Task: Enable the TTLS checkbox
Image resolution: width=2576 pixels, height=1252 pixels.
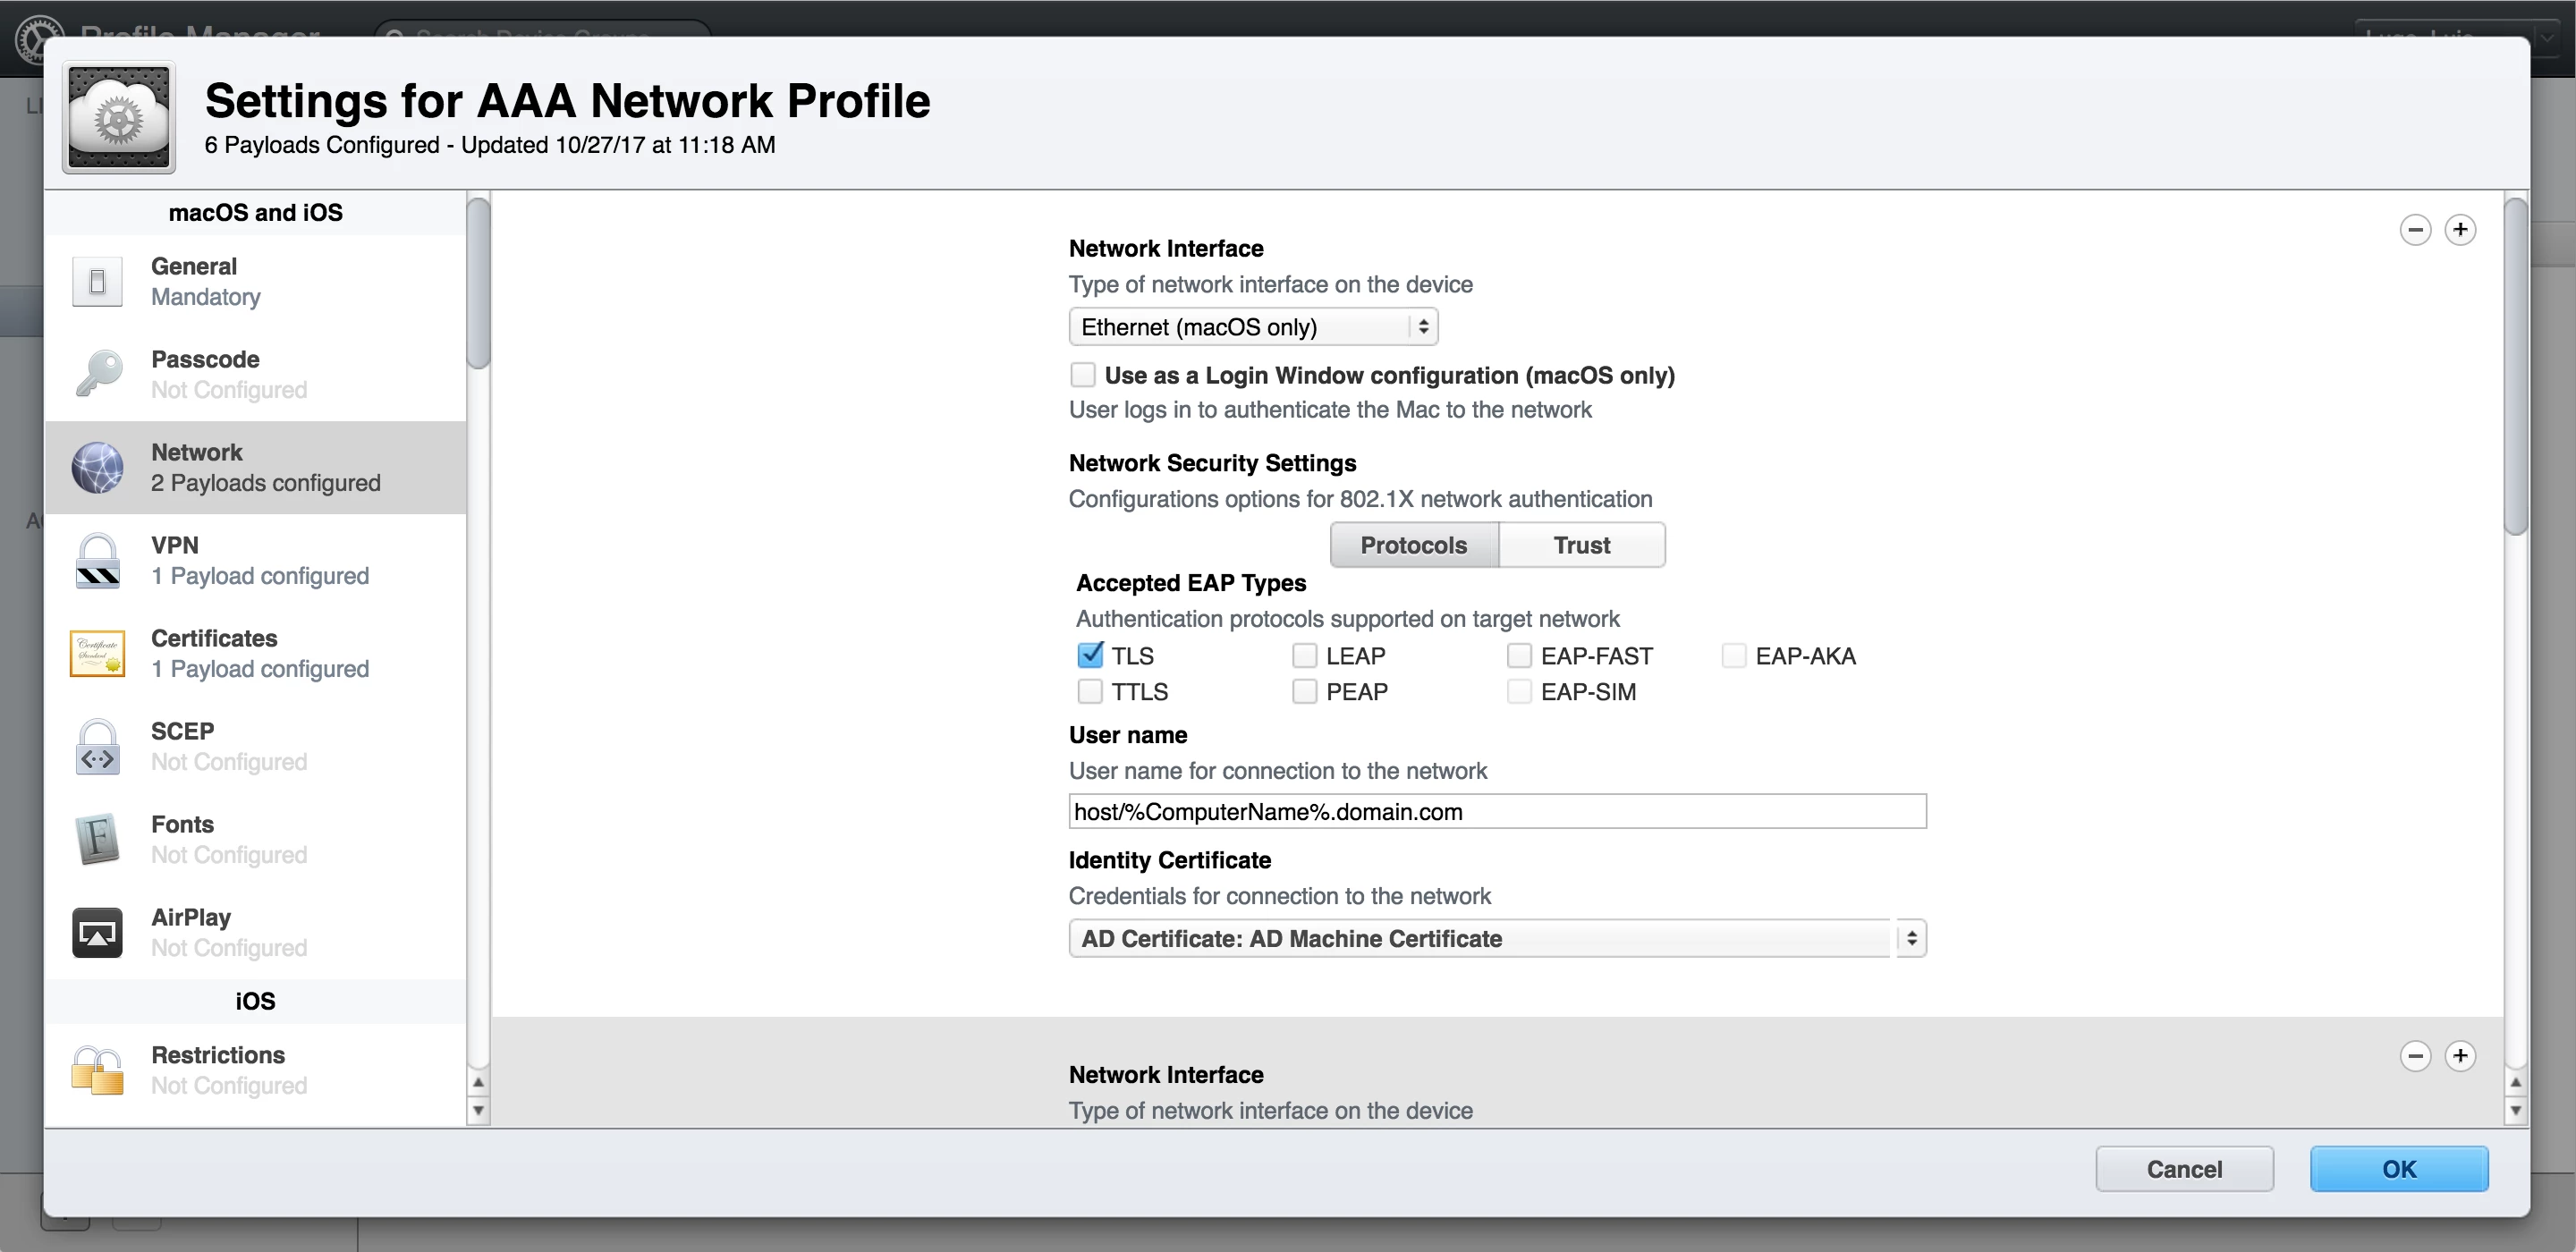Action: [1090, 691]
